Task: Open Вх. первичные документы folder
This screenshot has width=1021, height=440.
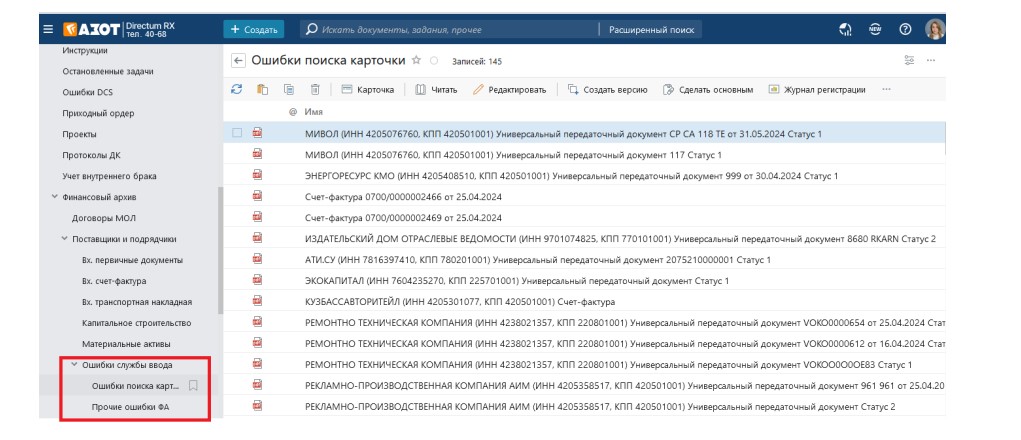Action: pos(132,260)
